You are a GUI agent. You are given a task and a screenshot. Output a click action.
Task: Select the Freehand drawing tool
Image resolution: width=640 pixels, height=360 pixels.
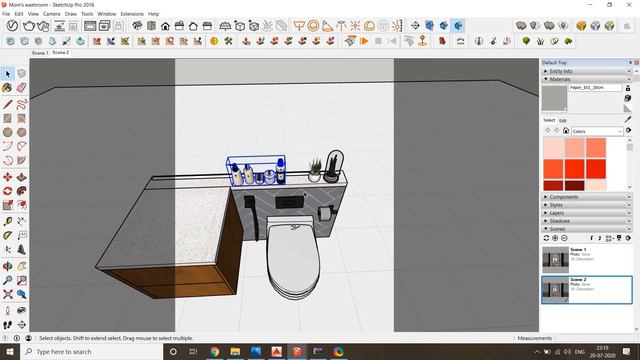pos(21,104)
